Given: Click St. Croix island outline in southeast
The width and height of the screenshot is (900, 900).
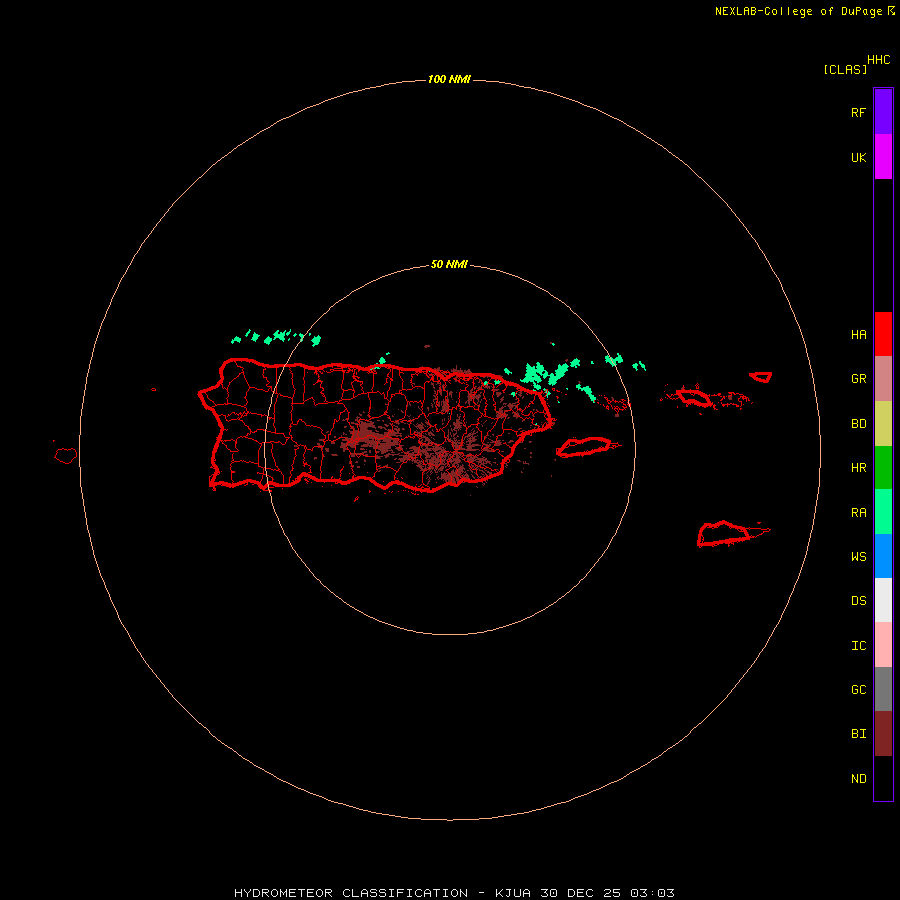Looking at the screenshot, I should point(724,533).
